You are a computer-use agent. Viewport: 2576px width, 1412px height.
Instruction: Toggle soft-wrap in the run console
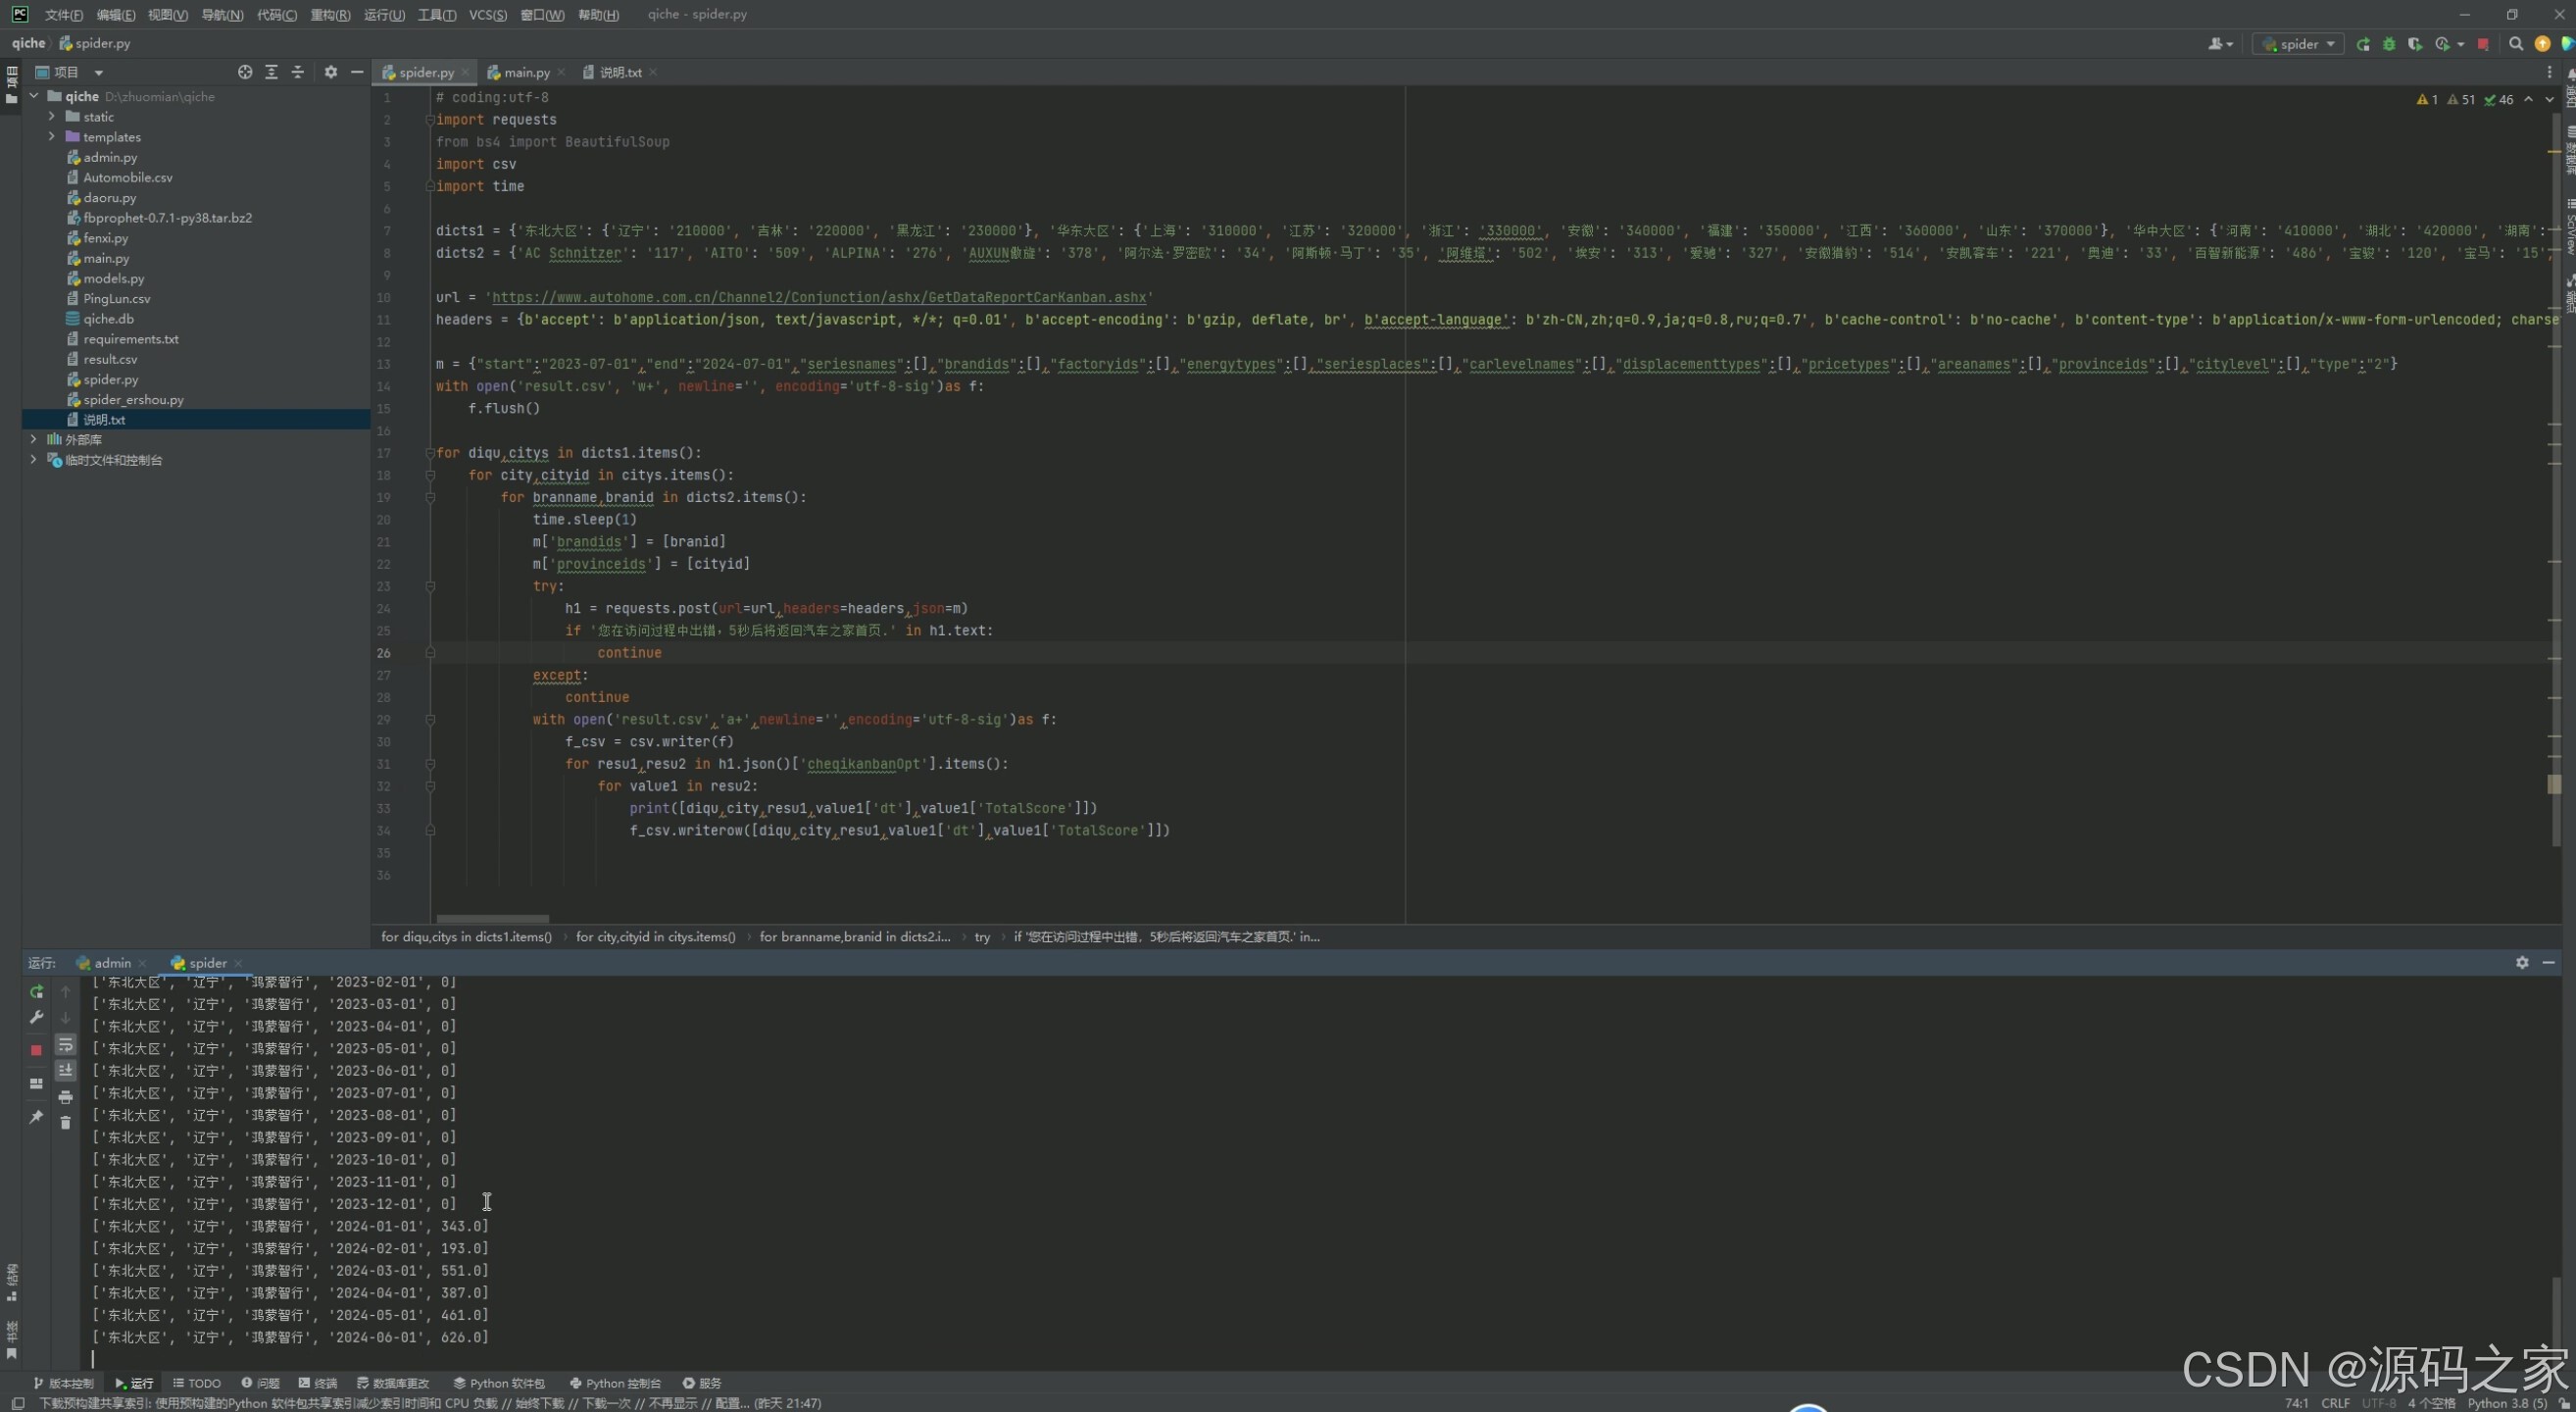click(x=66, y=1045)
